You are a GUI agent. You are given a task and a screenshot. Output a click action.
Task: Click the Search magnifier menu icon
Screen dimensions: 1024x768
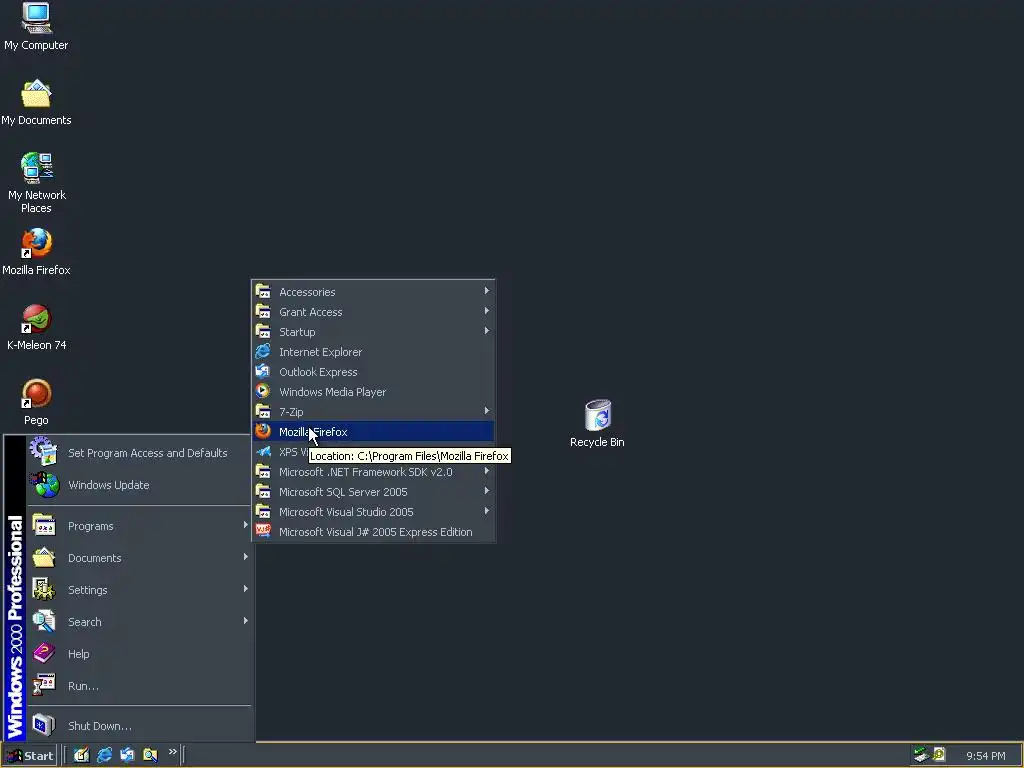point(44,621)
